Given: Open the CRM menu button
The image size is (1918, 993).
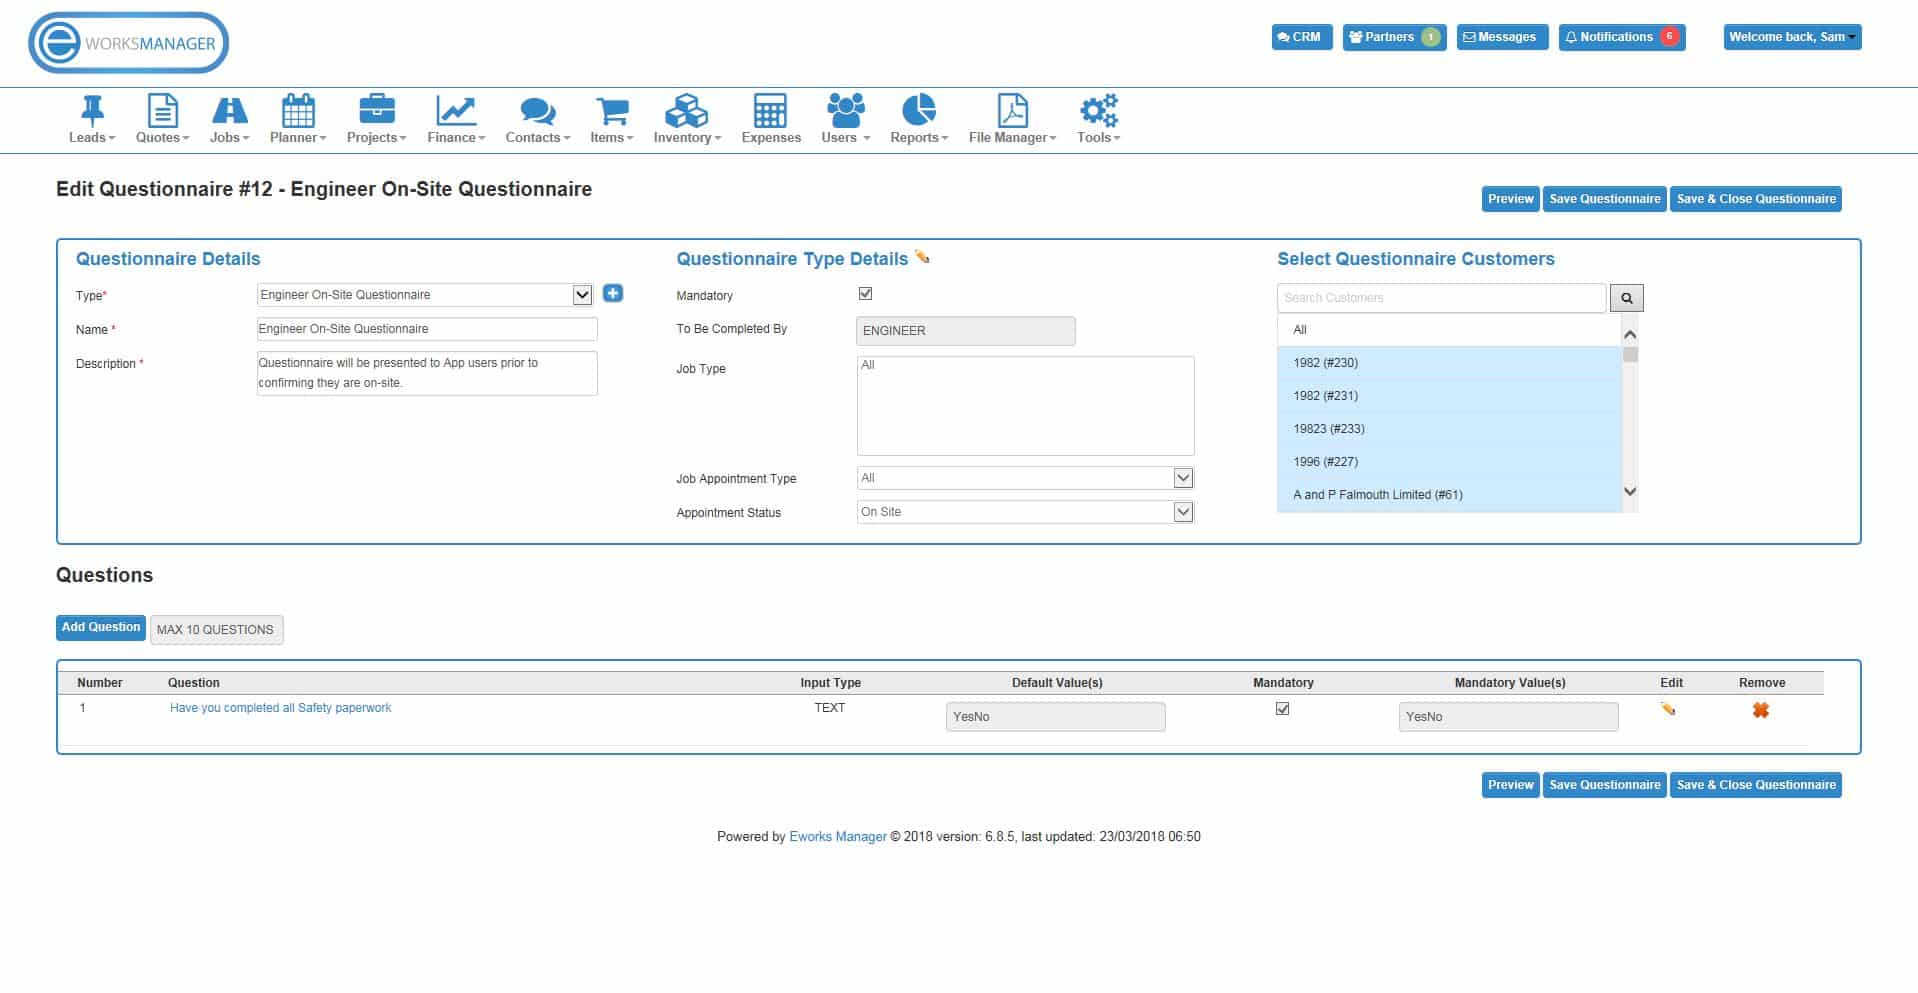Looking at the screenshot, I should [1301, 37].
